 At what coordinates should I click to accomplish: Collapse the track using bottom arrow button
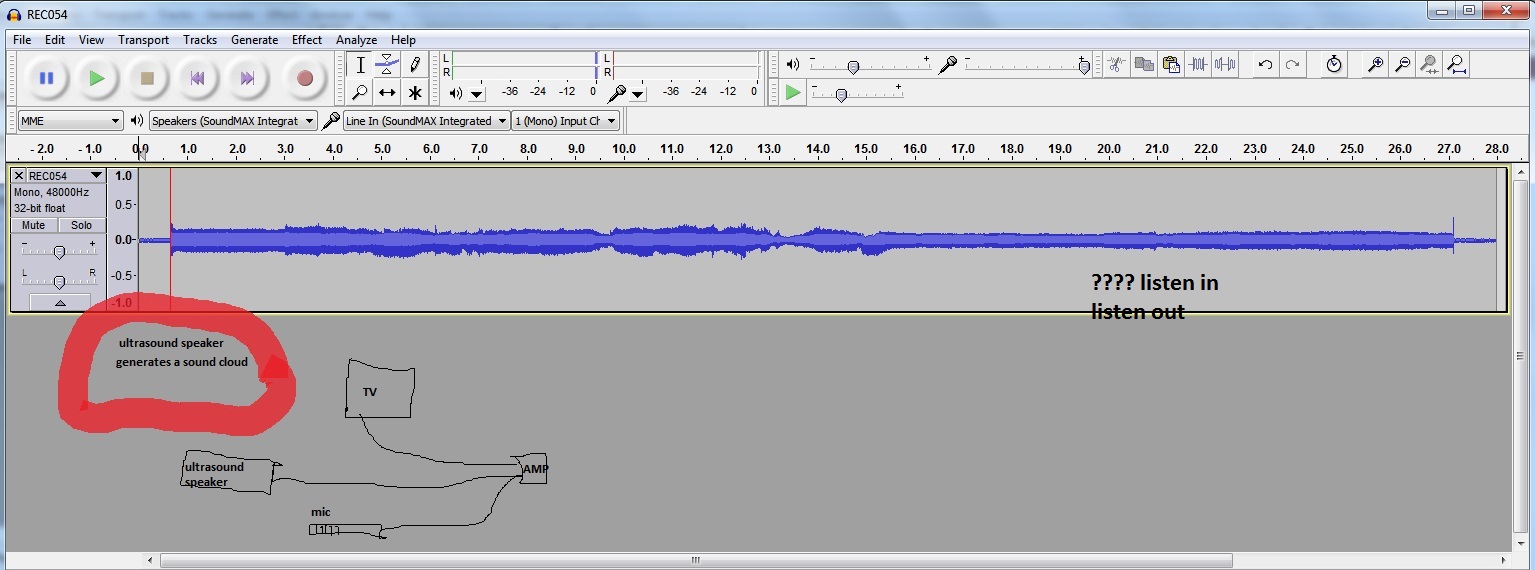tap(59, 302)
